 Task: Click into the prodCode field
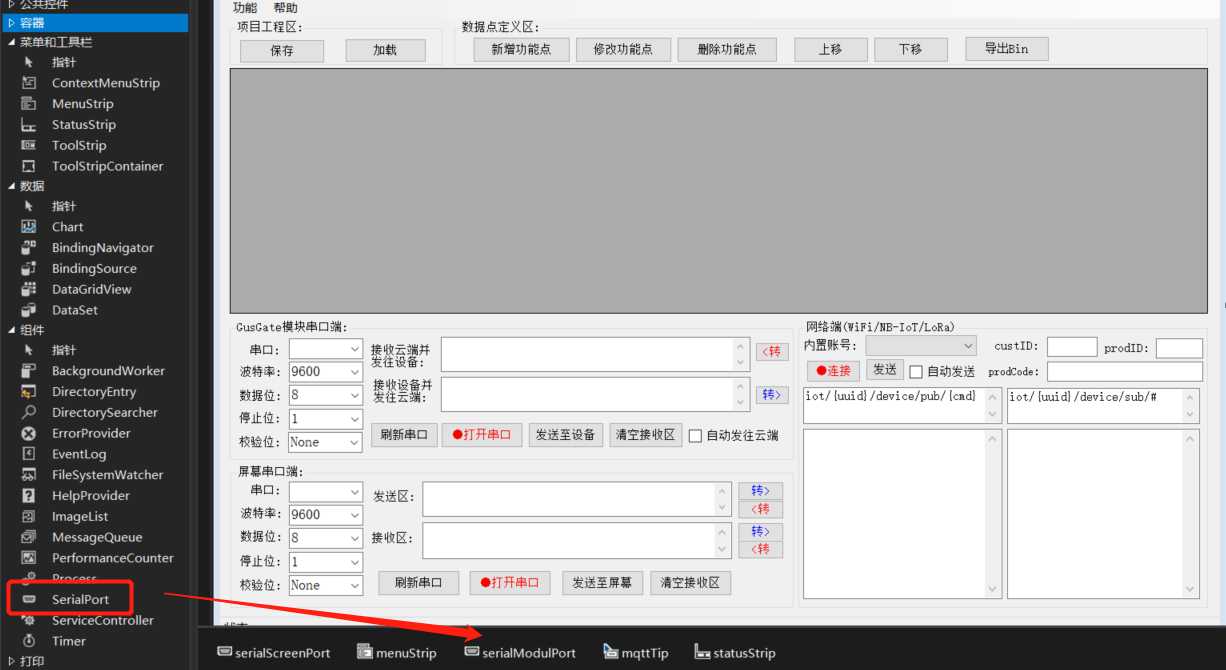click(1125, 371)
